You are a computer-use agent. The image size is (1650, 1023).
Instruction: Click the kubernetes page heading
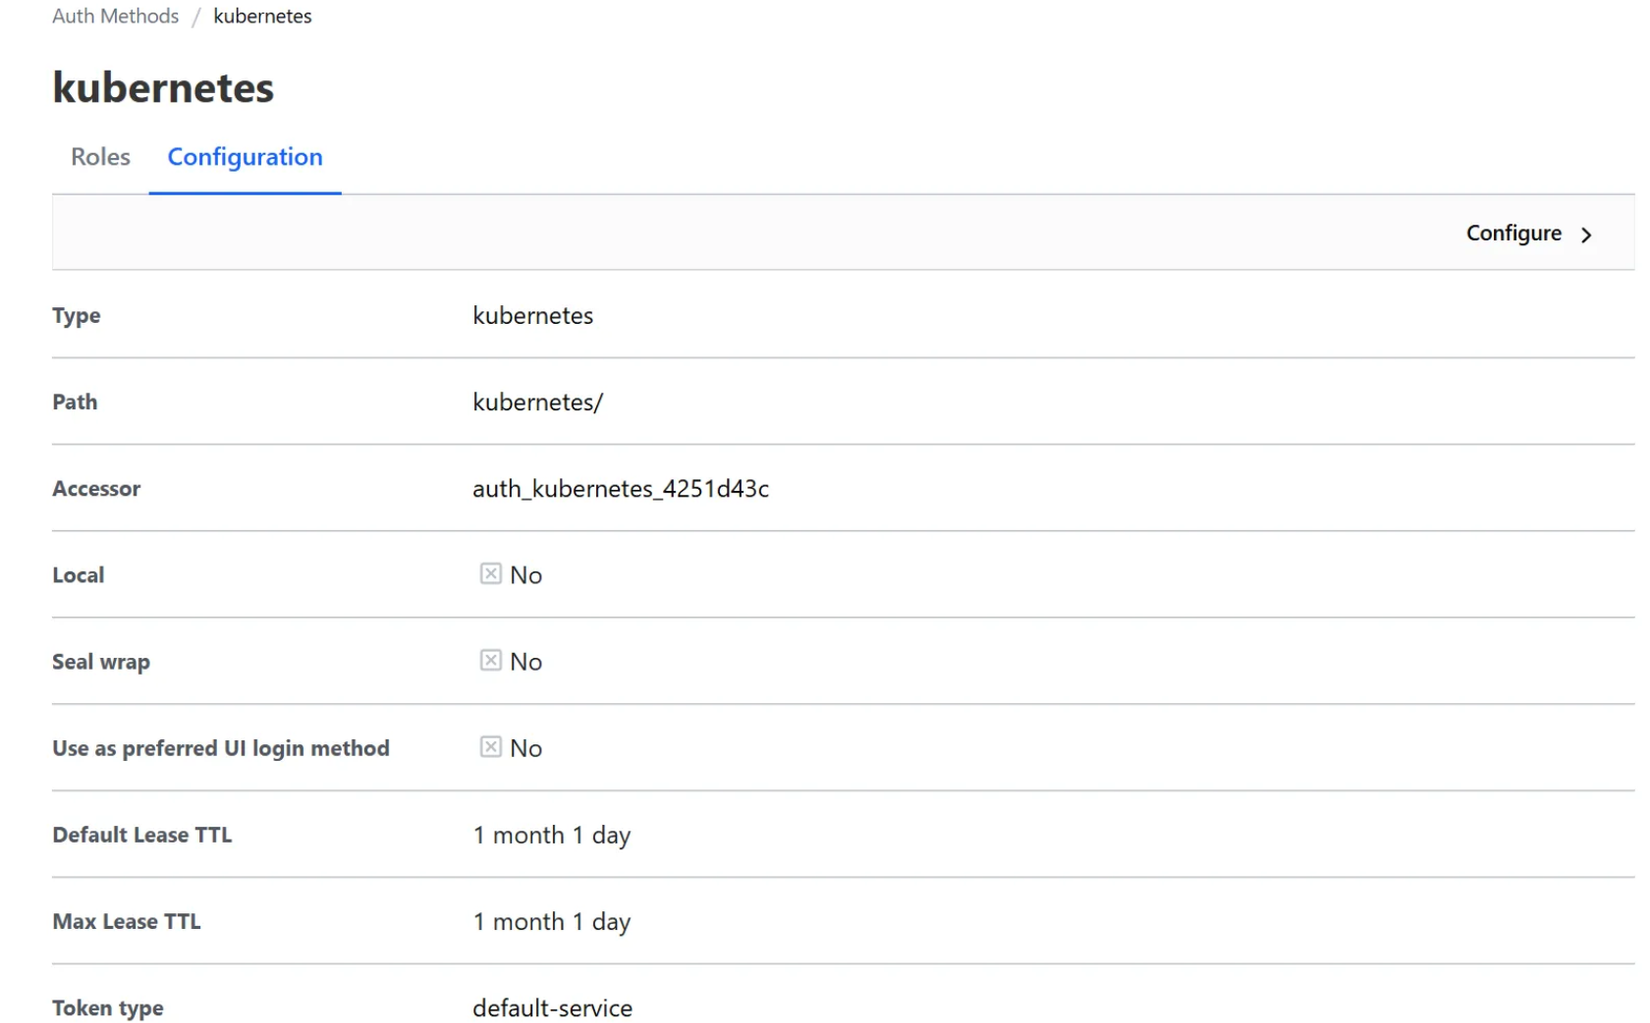click(x=163, y=88)
